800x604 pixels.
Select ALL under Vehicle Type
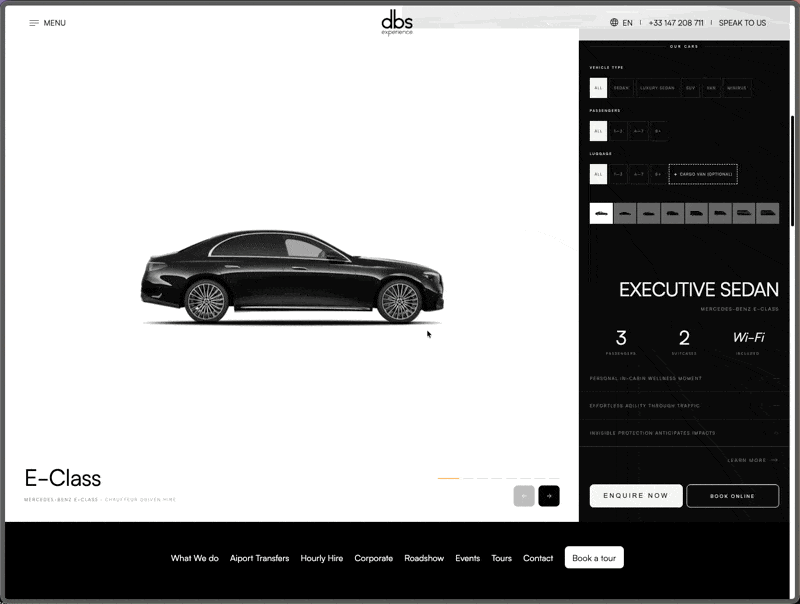pyautogui.click(x=598, y=88)
